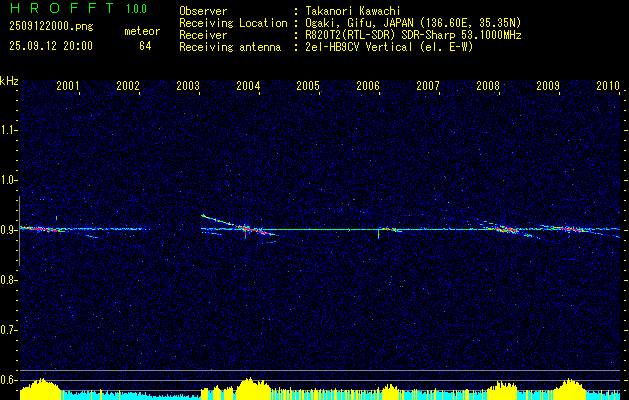
Task: Click the 2001 time axis label
Action: tap(68, 85)
